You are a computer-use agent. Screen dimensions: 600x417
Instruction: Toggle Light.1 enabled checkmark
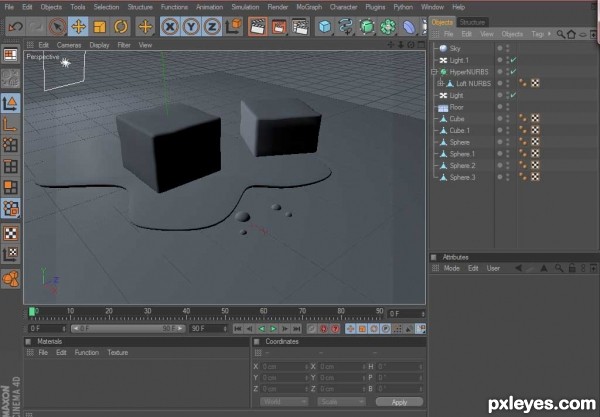(514, 60)
